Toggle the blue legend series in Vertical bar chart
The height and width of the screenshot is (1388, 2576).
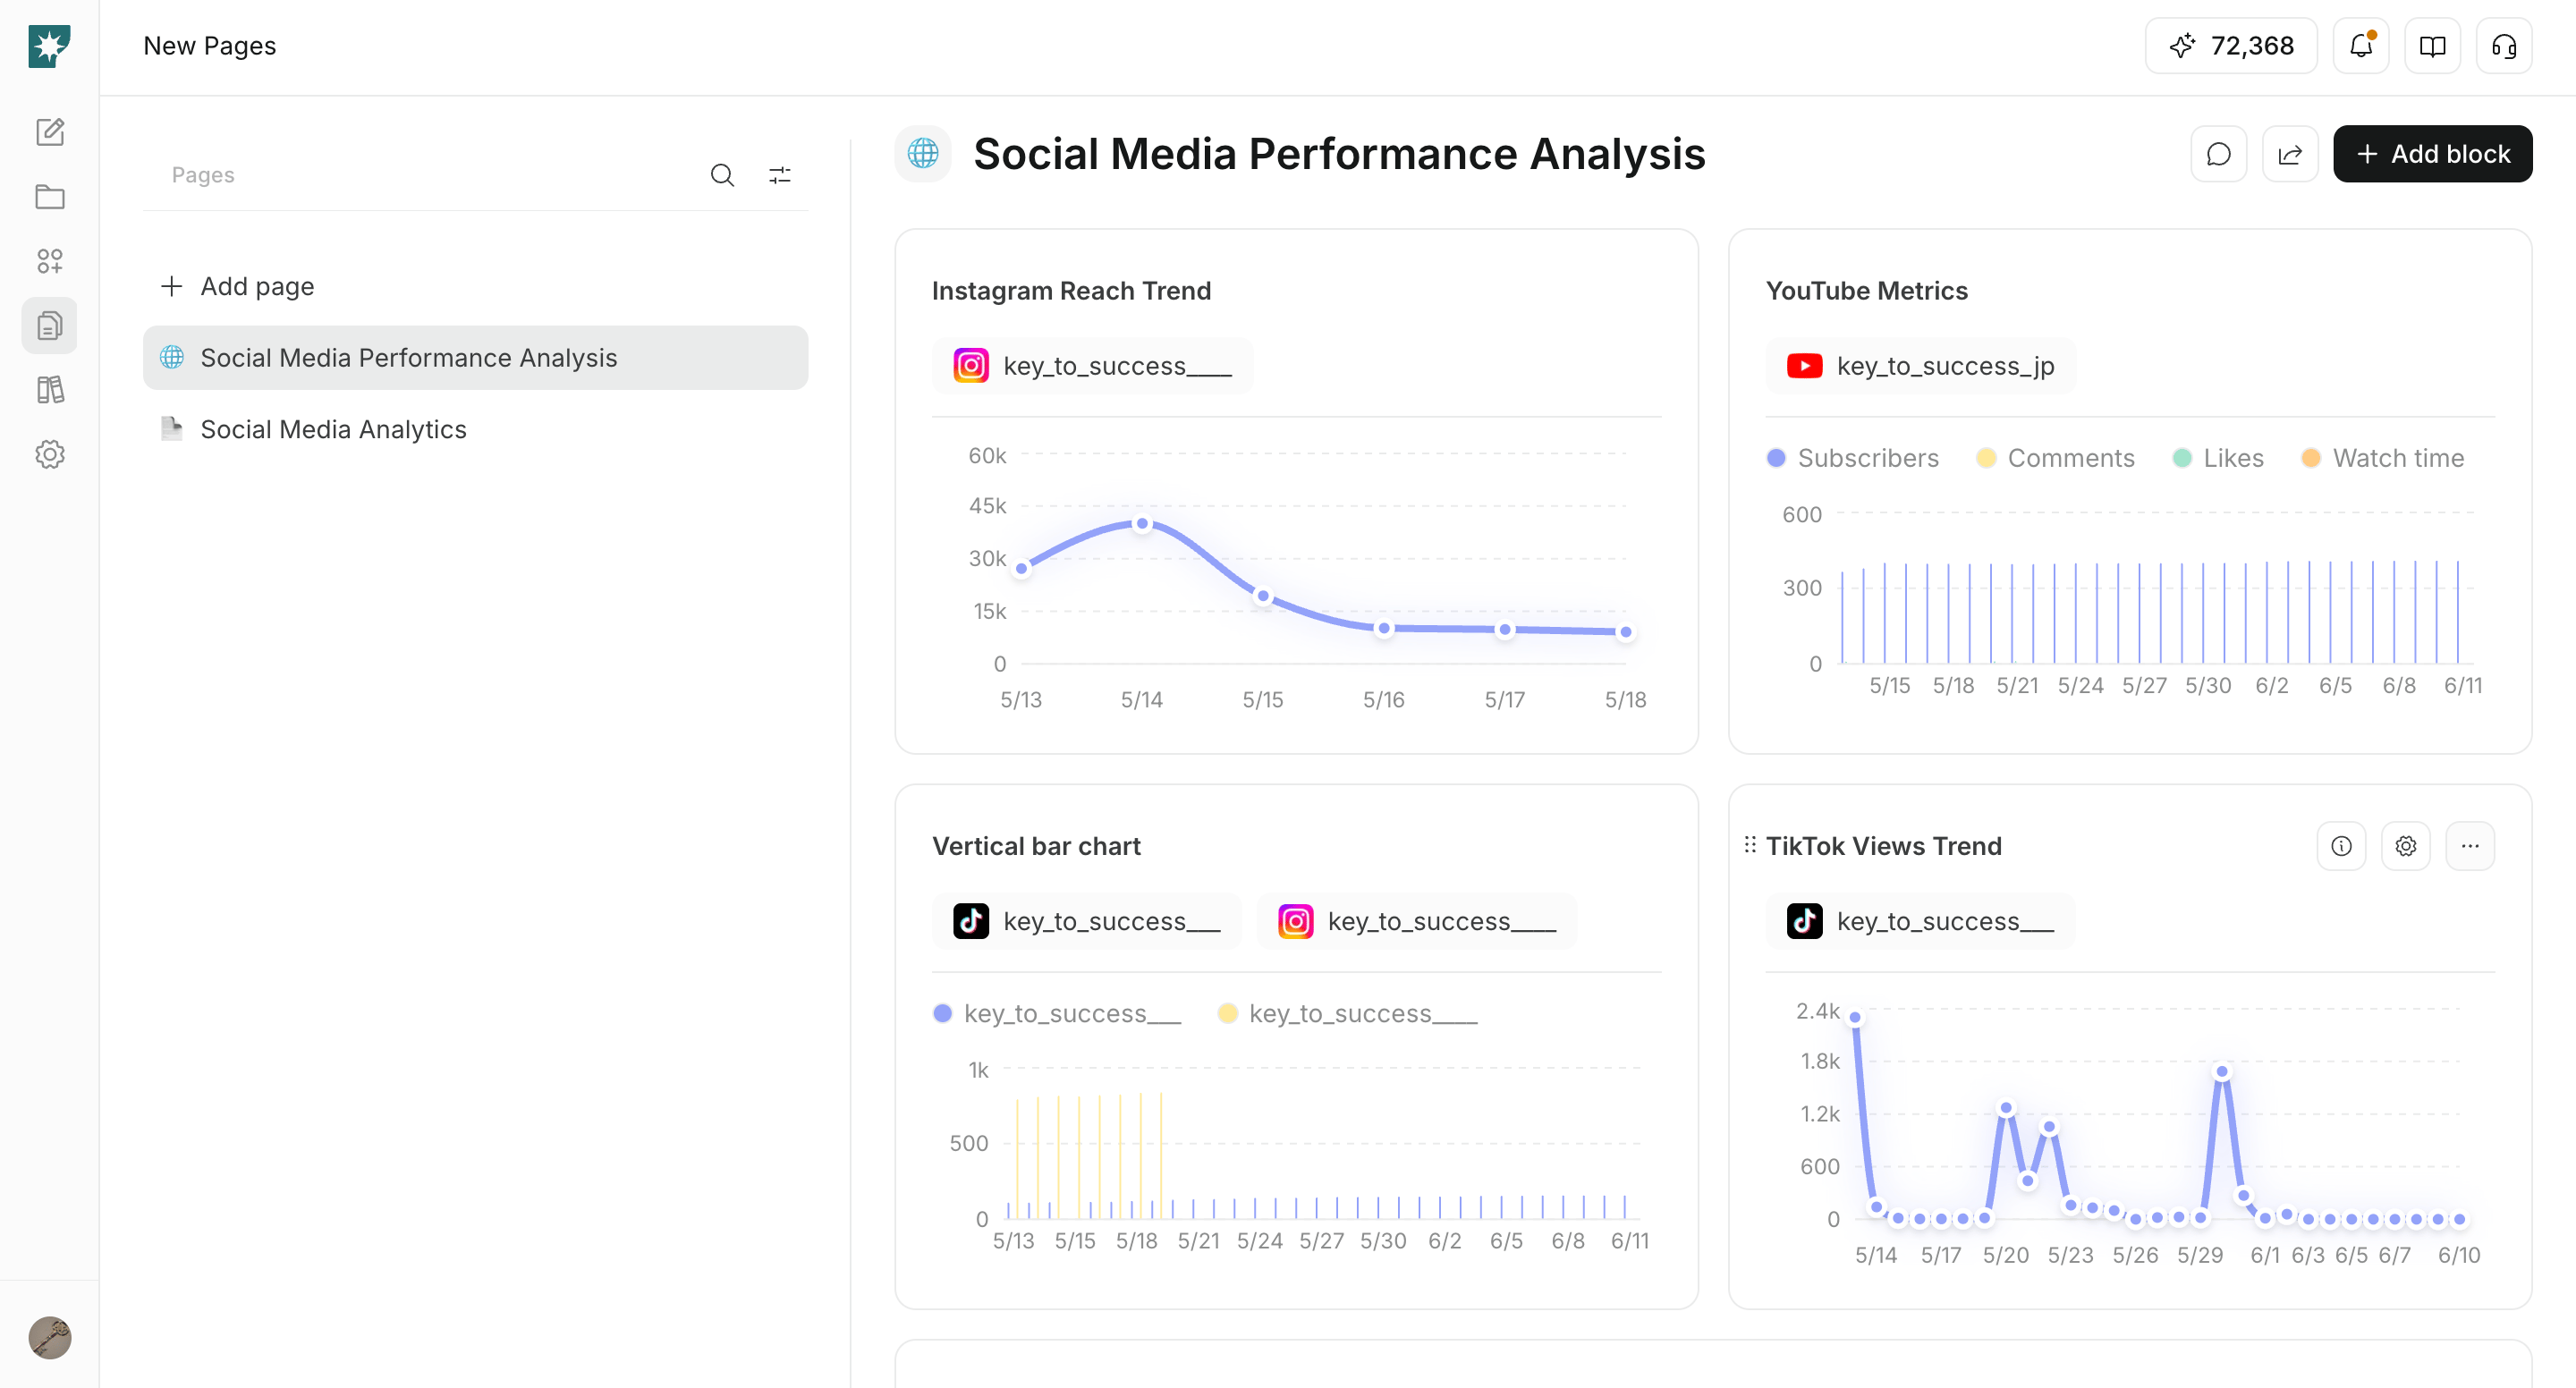[1057, 1013]
